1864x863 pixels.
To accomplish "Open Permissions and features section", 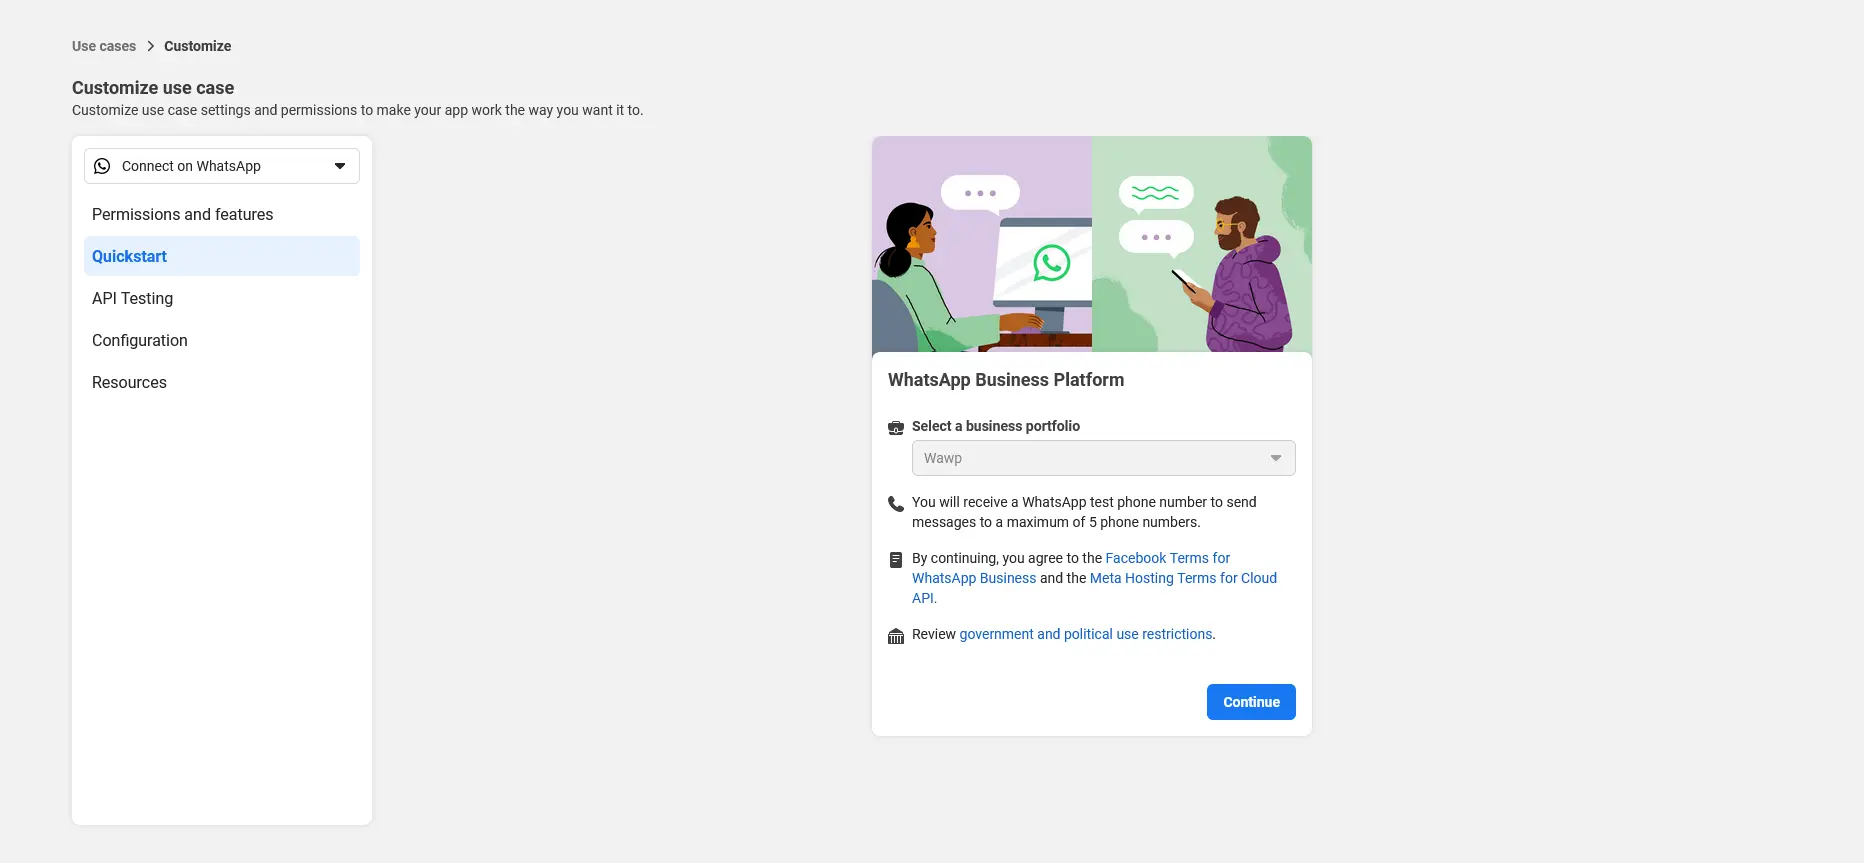I will 222,214.
